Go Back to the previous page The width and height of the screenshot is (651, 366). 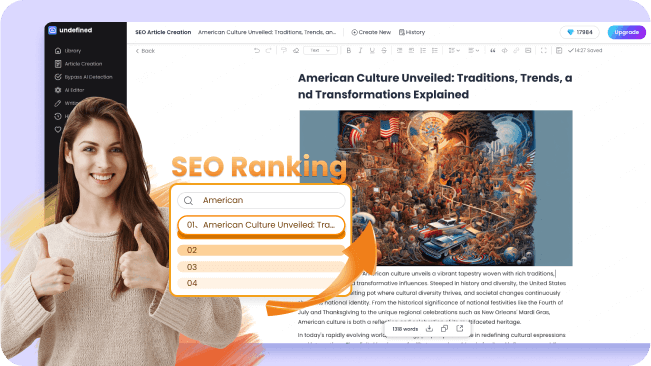(x=145, y=51)
